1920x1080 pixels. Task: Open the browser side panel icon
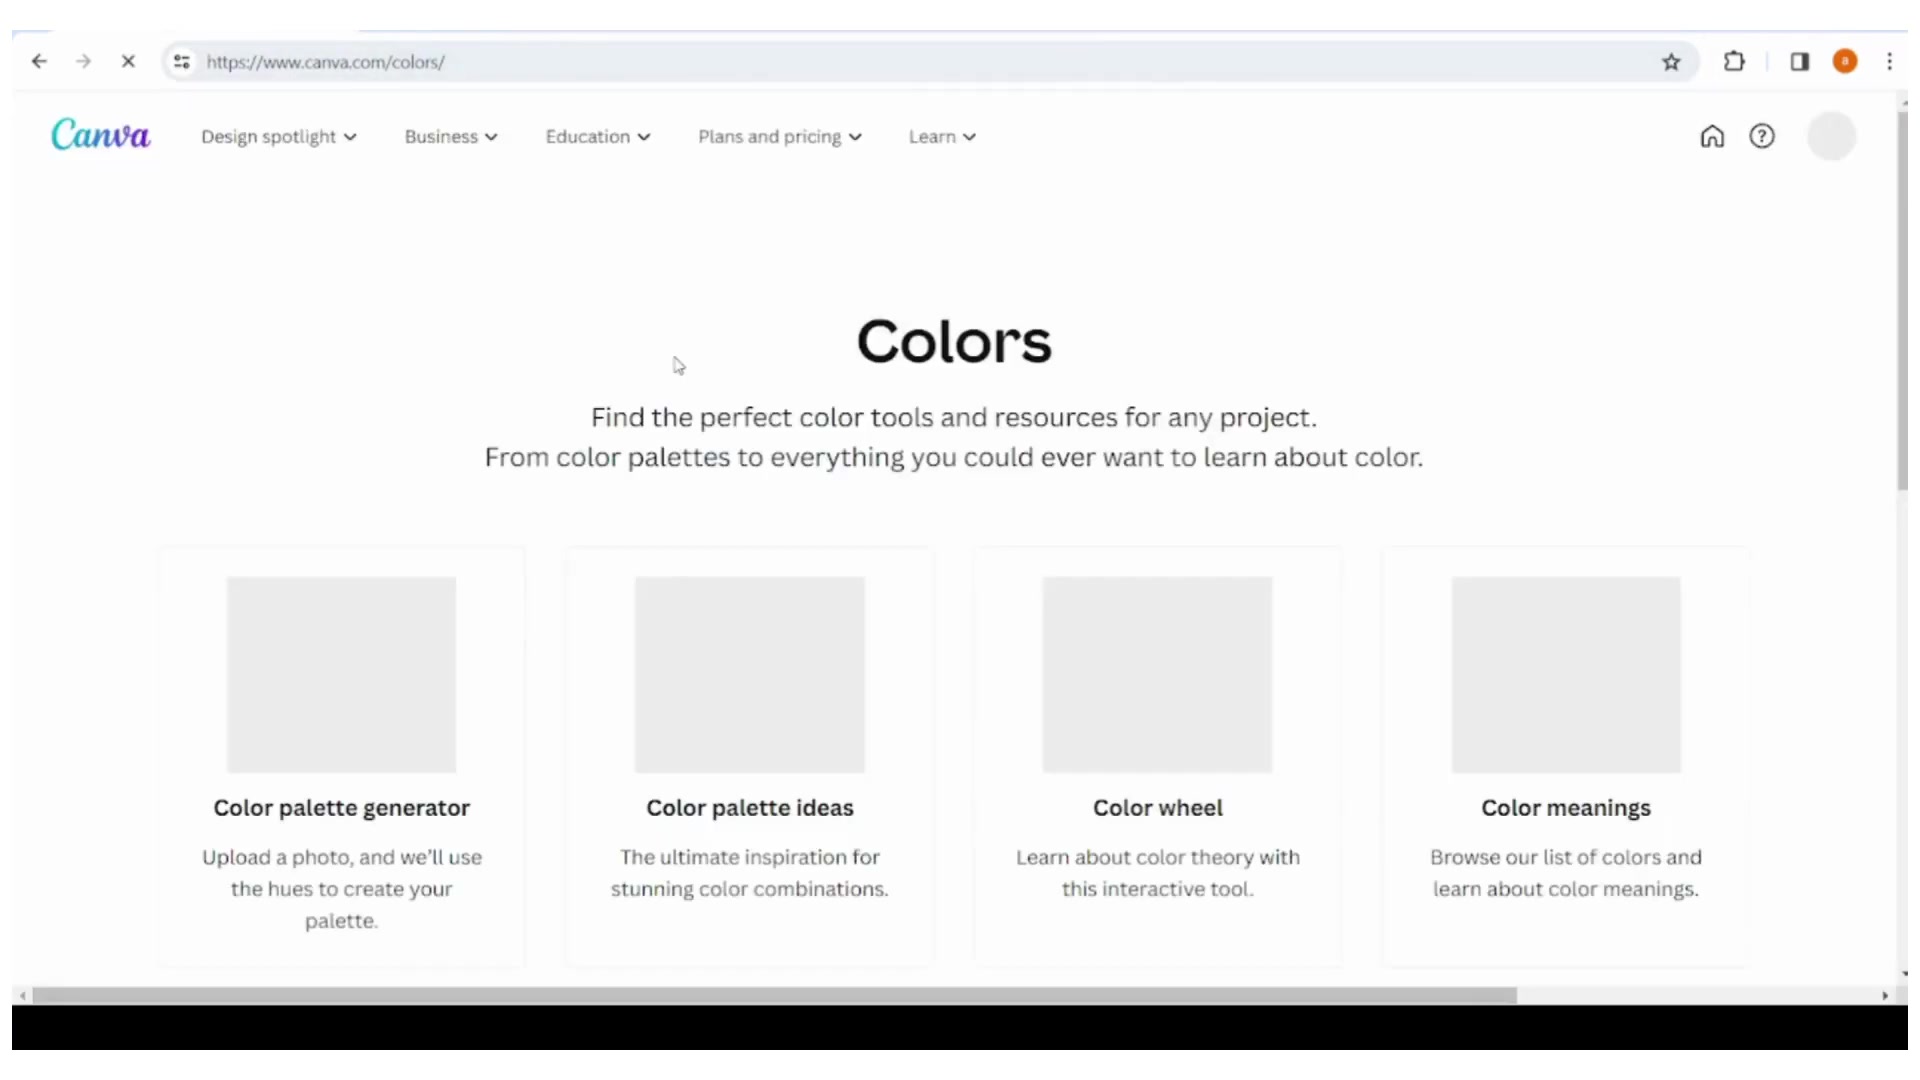[x=1800, y=61]
